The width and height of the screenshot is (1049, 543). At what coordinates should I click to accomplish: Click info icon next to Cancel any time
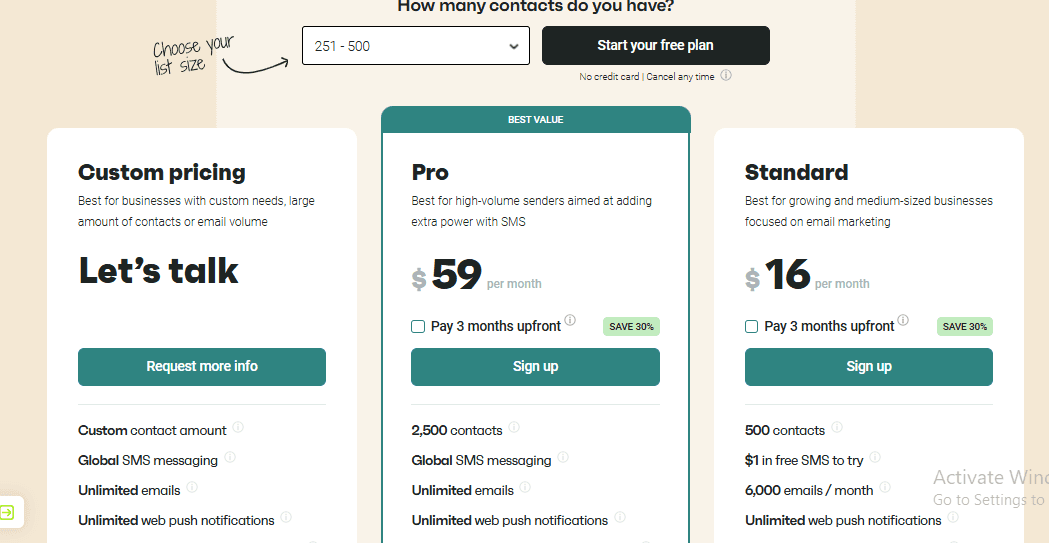click(726, 76)
